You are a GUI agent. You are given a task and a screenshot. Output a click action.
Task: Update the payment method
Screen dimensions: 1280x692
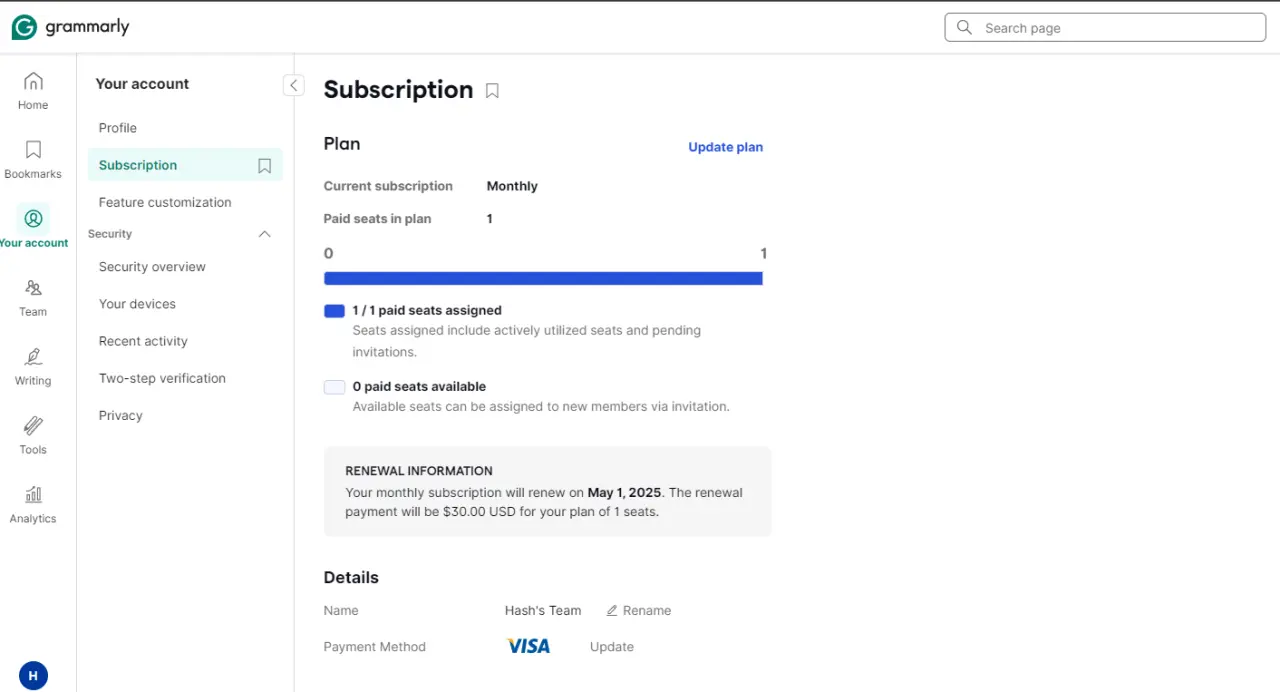coord(612,647)
